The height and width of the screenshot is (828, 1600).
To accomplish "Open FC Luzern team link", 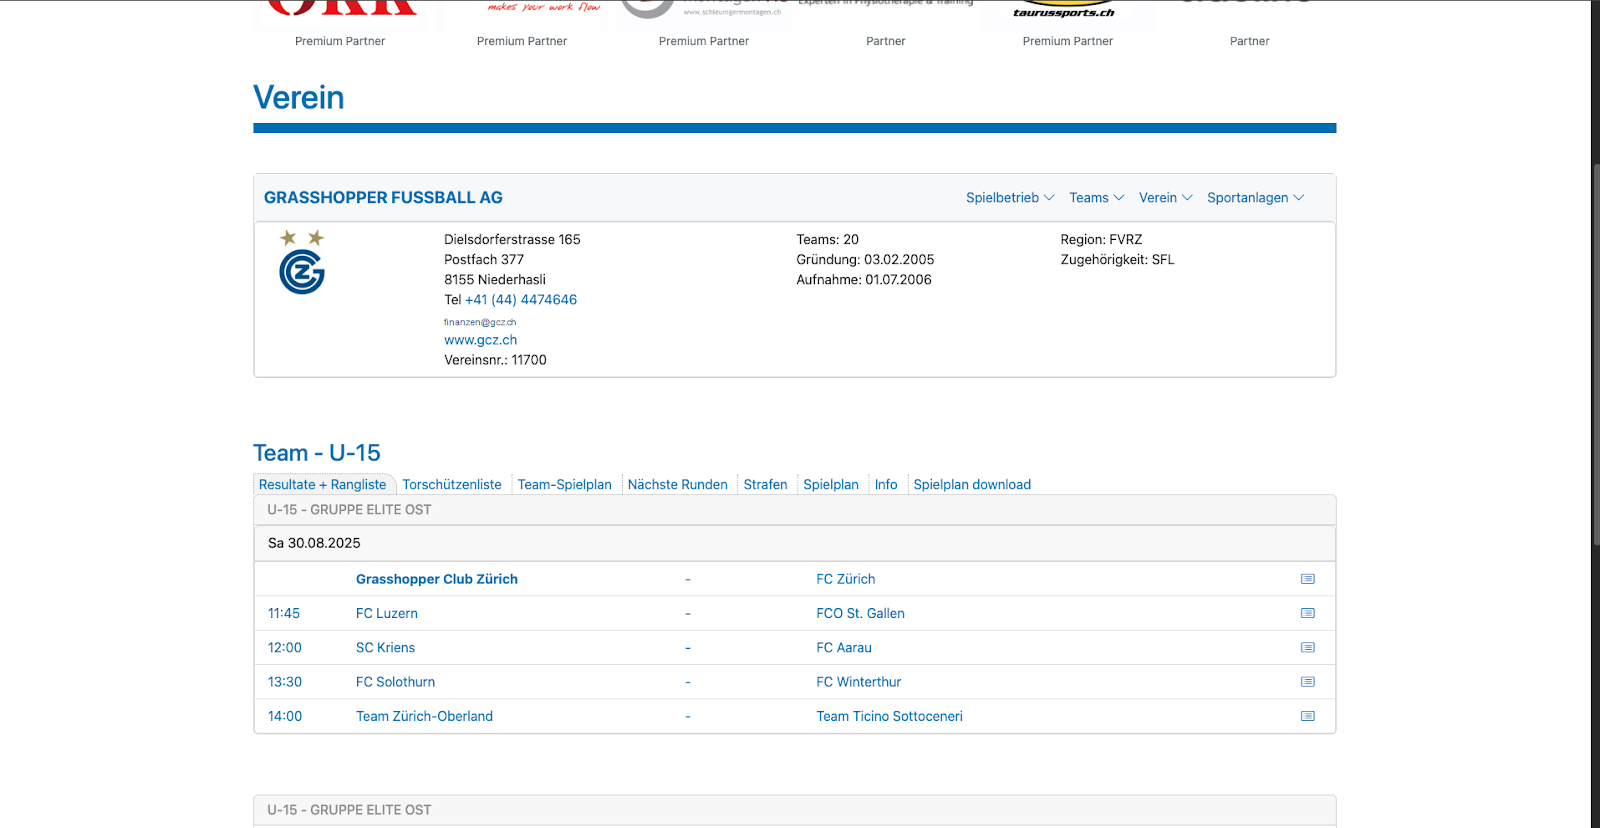I will pyautogui.click(x=387, y=613).
